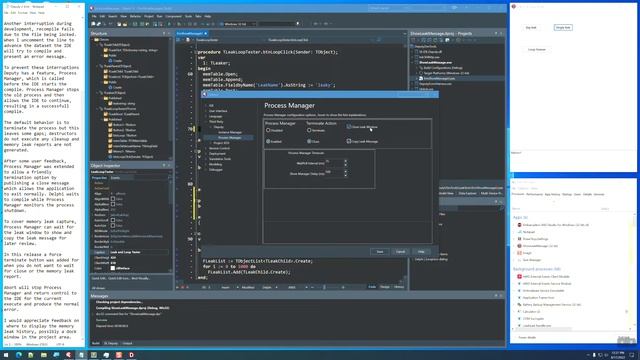Collapse Third Party node in options tree

[x=206, y=122]
